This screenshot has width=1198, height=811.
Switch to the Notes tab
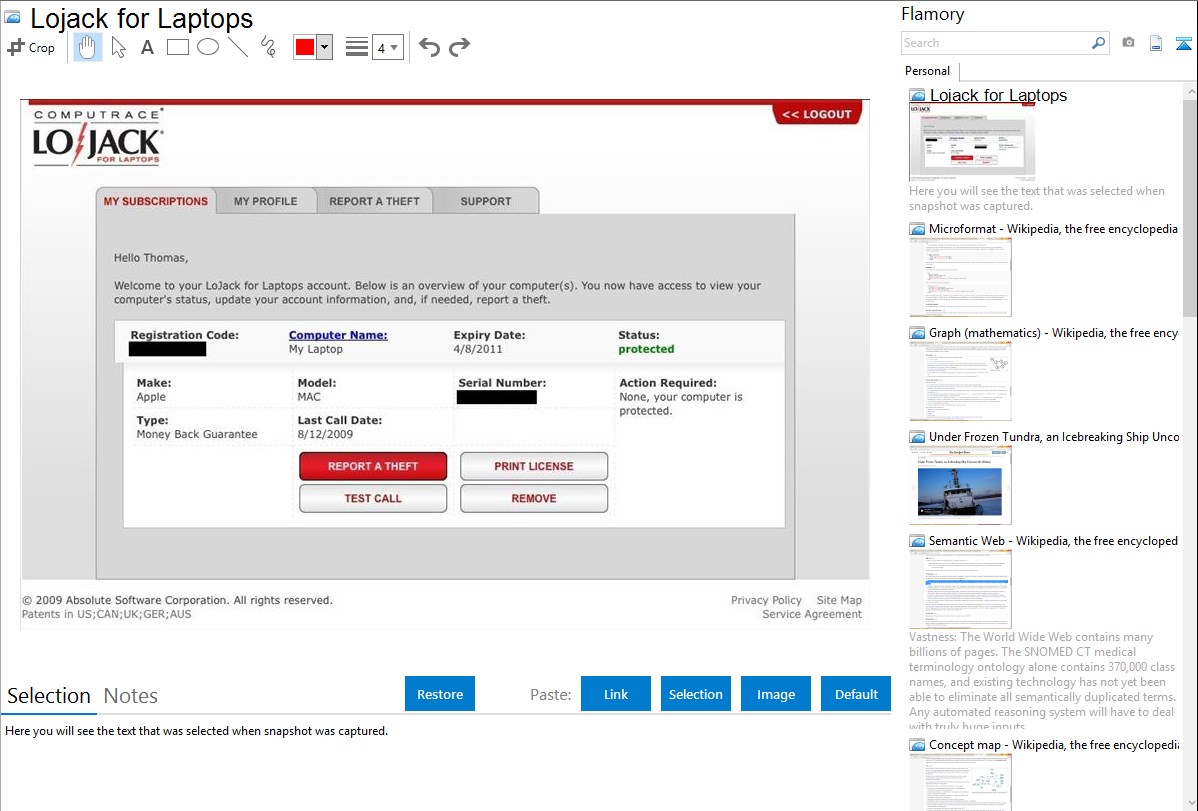click(131, 696)
